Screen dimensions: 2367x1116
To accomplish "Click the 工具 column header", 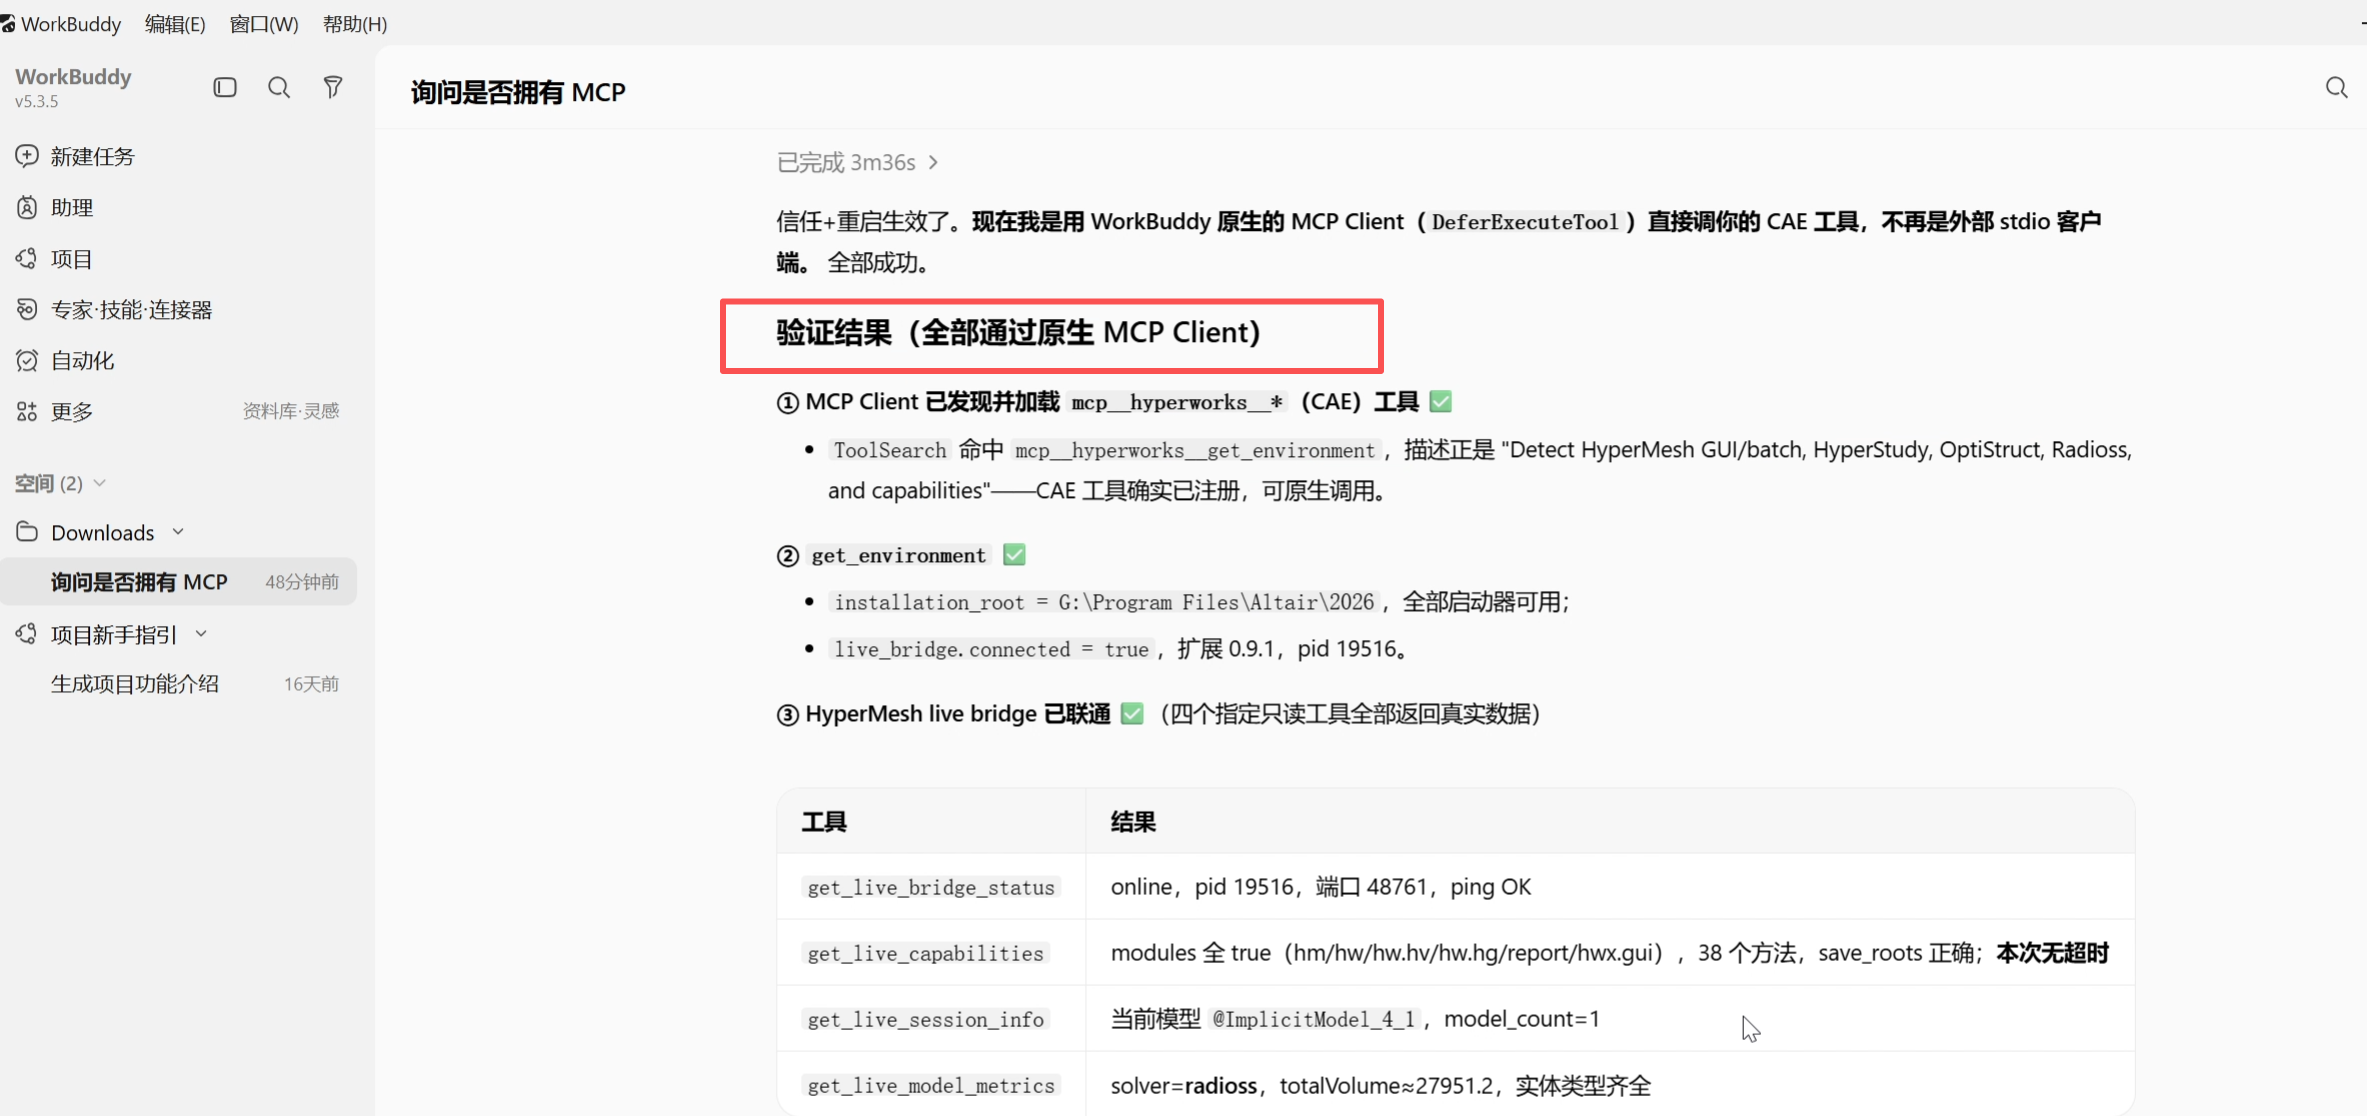I will coord(824,822).
